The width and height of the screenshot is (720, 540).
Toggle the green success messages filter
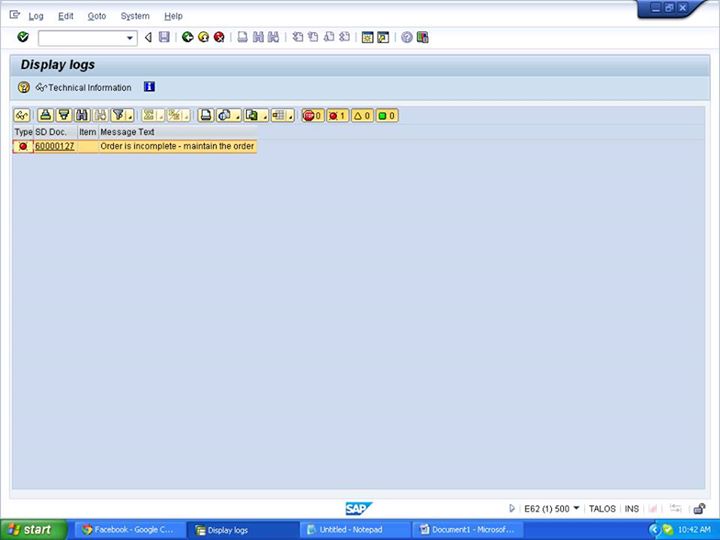click(387, 115)
